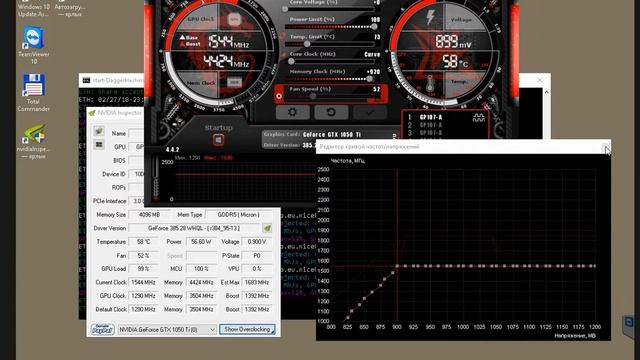This screenshot has width=640, height=360.
Task: Click the Fan Speed slider handle
Action: [x=313, y=96]
